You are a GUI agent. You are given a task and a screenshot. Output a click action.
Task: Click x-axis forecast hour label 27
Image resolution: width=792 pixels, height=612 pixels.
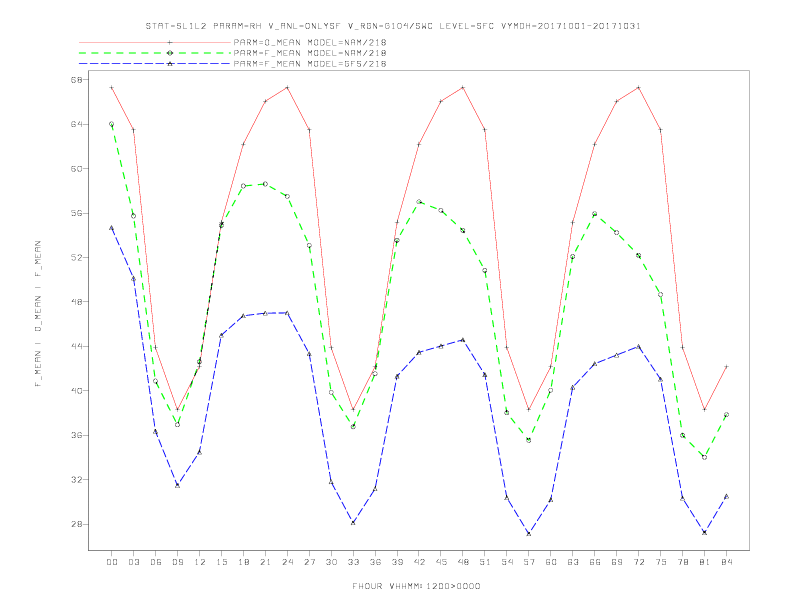click(x=309, y=562)
